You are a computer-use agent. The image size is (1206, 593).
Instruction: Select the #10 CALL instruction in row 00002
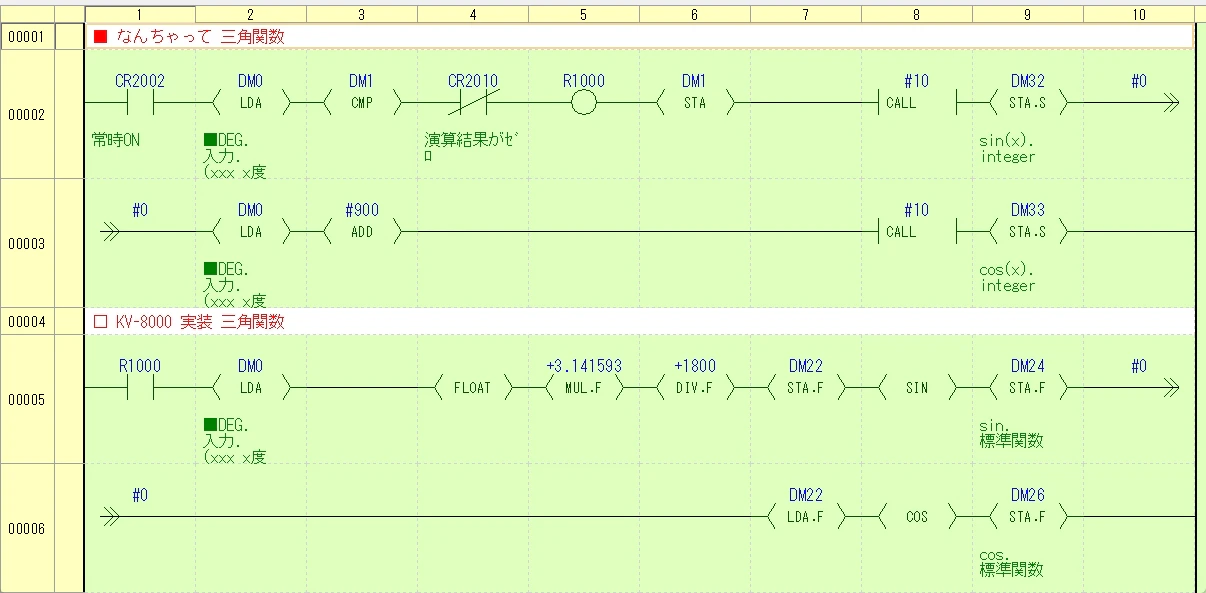917,103
